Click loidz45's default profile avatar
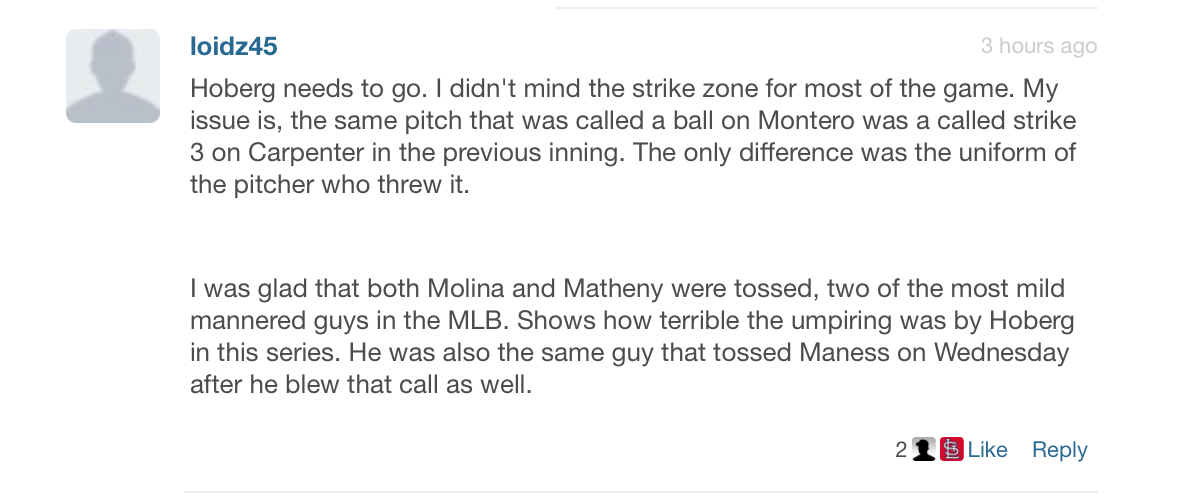Screen dimensions: 1184x500 click(x=113, y=76)
